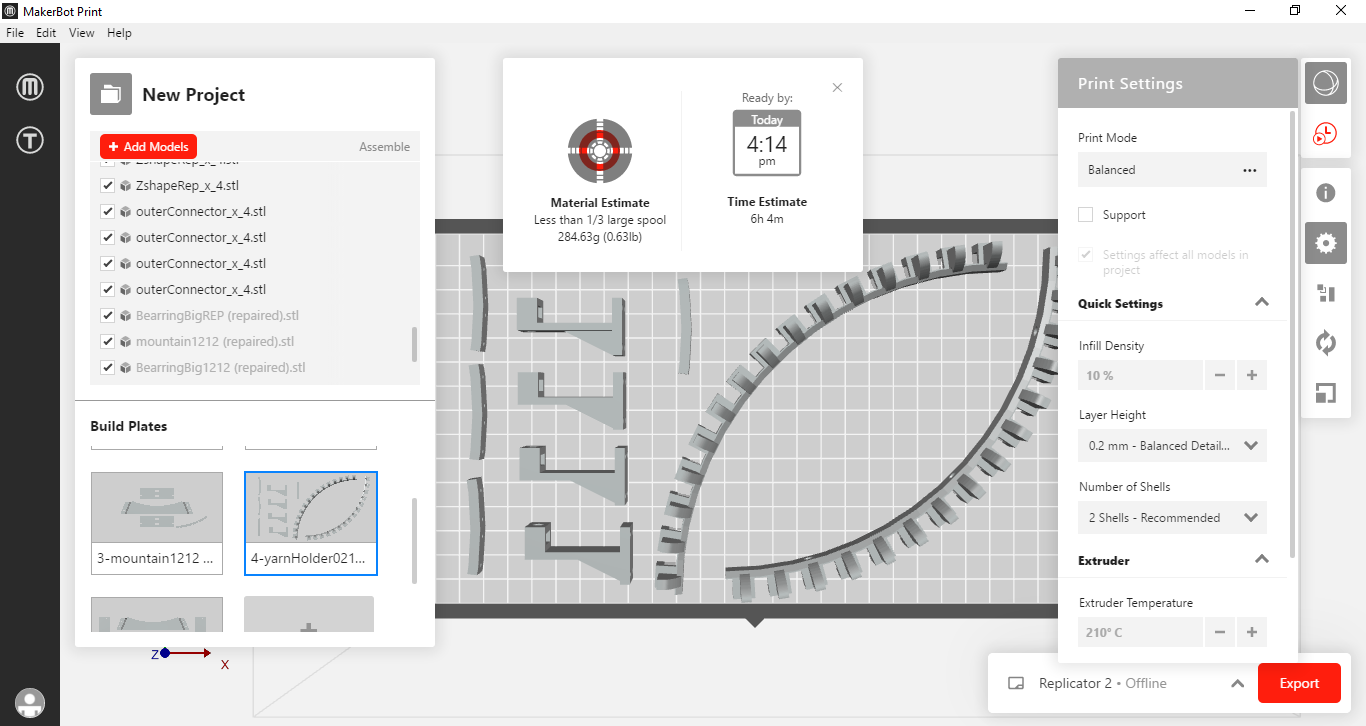Select the 3-mountain1212 build plate thumbnail
The image size is (1366, 726).
click(157, 523)
